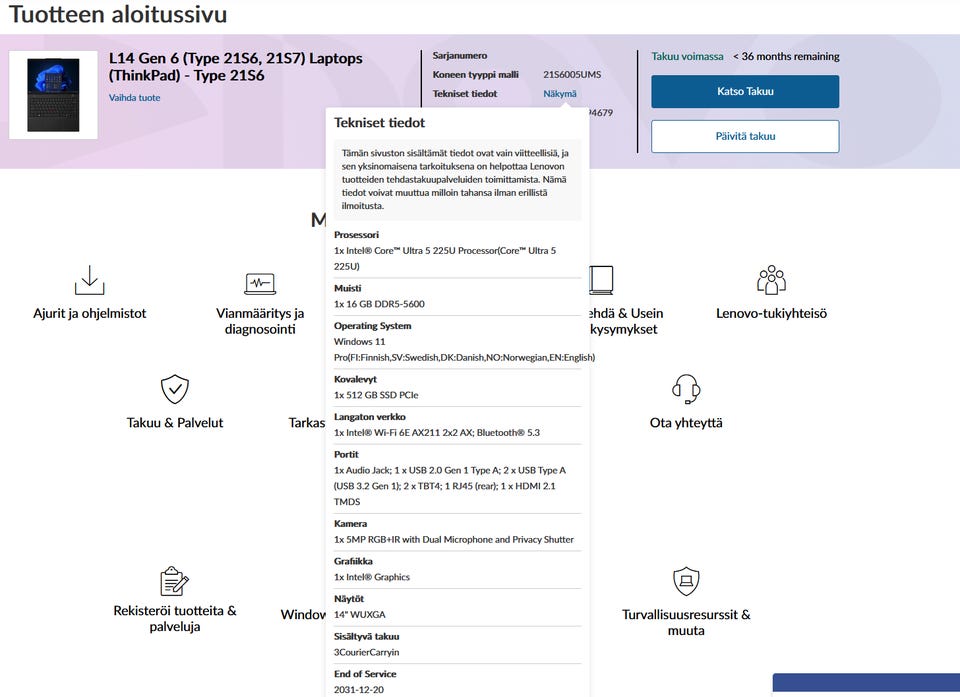Click the book icon above Usein kysymykset
960x697 pixels.
[x=601, y=280]
